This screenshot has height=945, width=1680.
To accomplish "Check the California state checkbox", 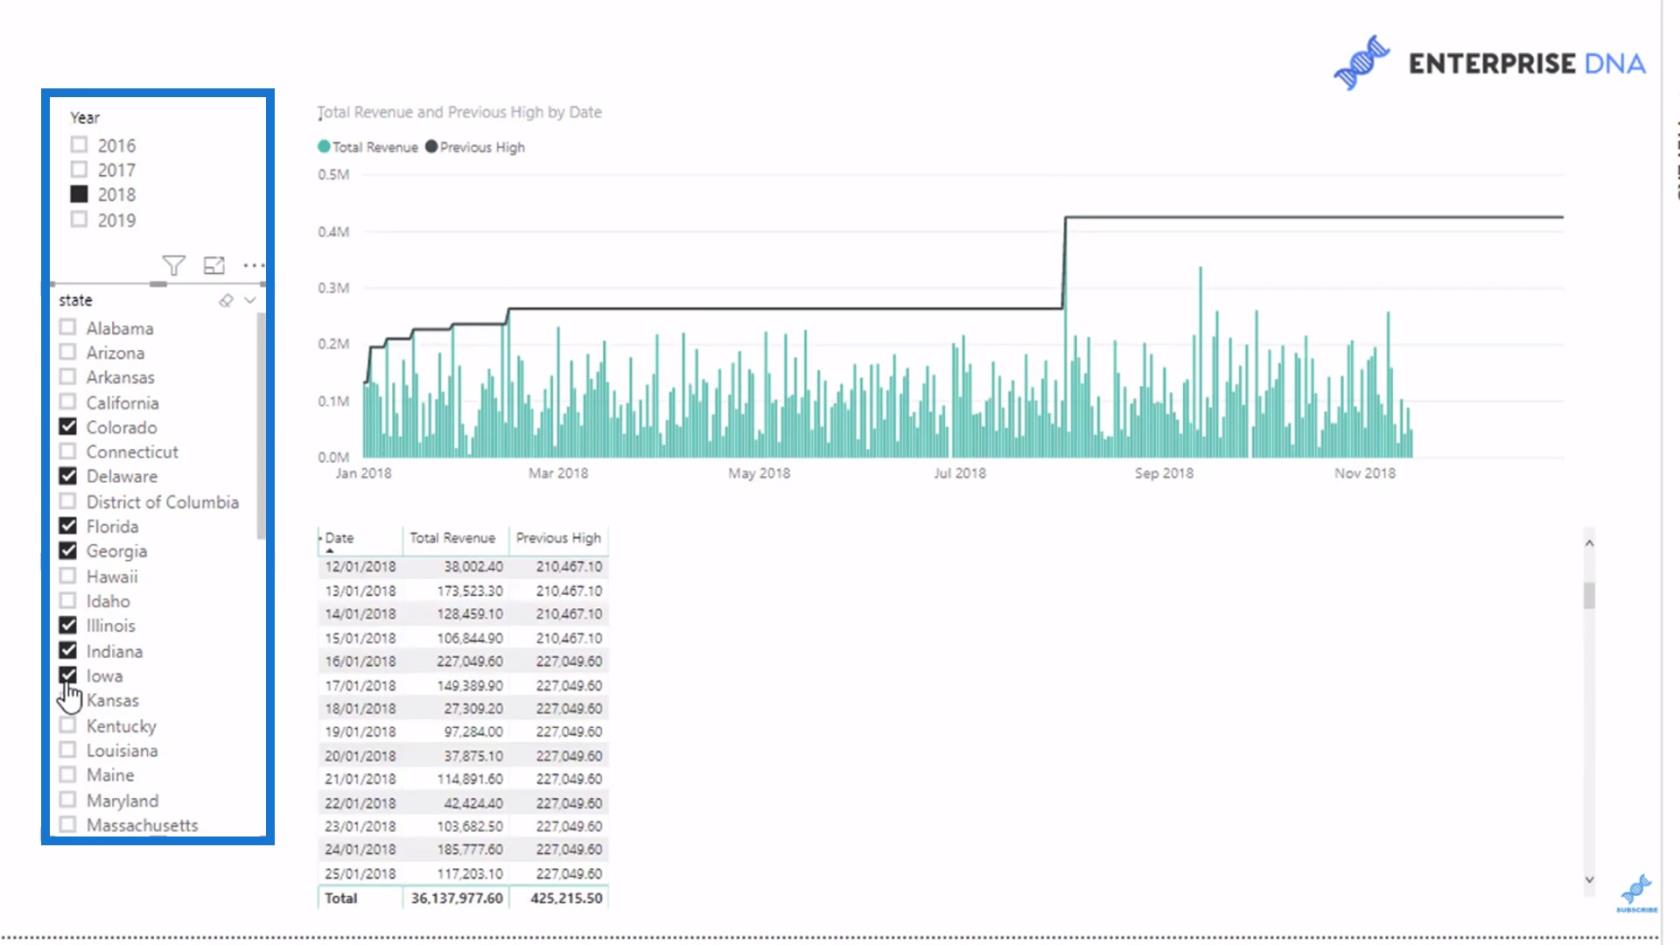I will point(68,402).
